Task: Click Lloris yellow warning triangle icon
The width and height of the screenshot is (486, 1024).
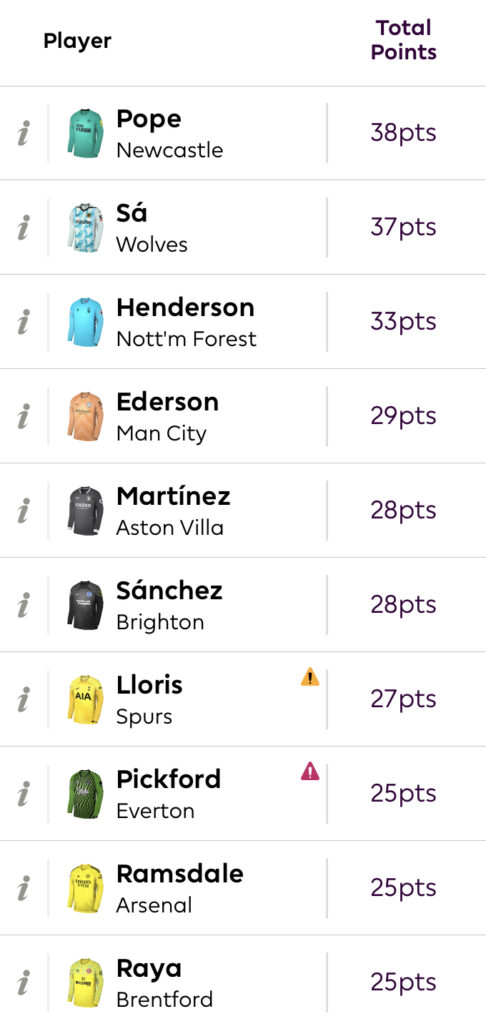Action: click(310, 677)
